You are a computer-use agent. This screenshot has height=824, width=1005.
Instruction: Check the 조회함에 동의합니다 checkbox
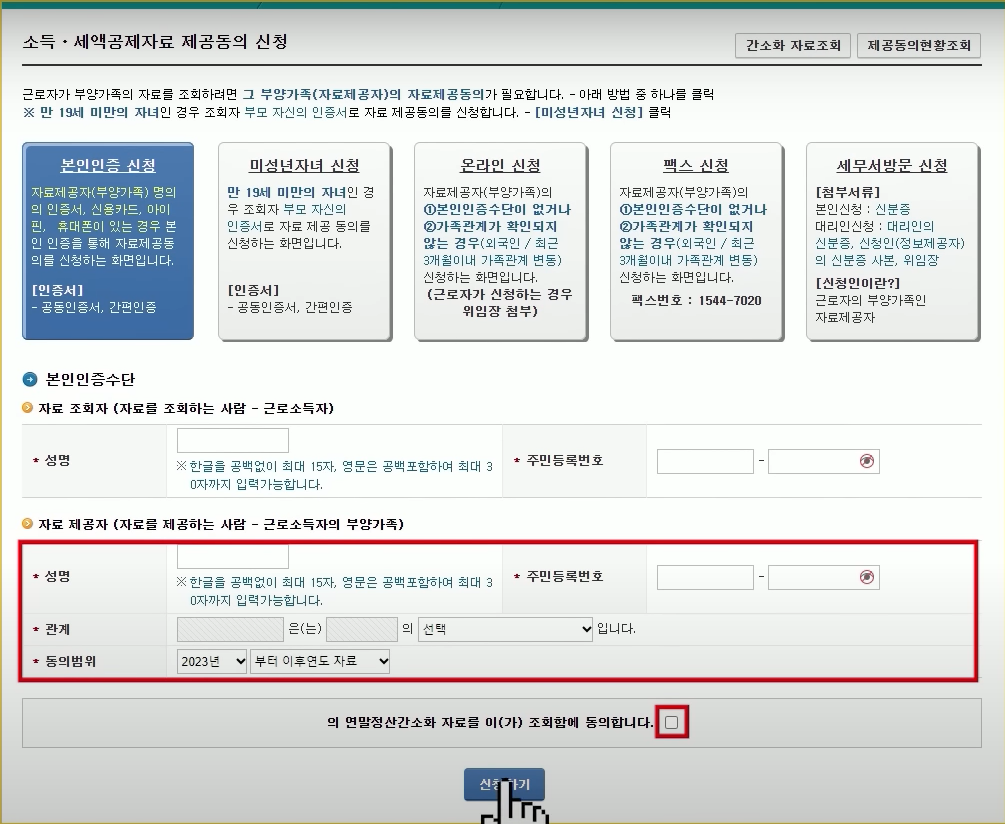(x=672, y=722)
